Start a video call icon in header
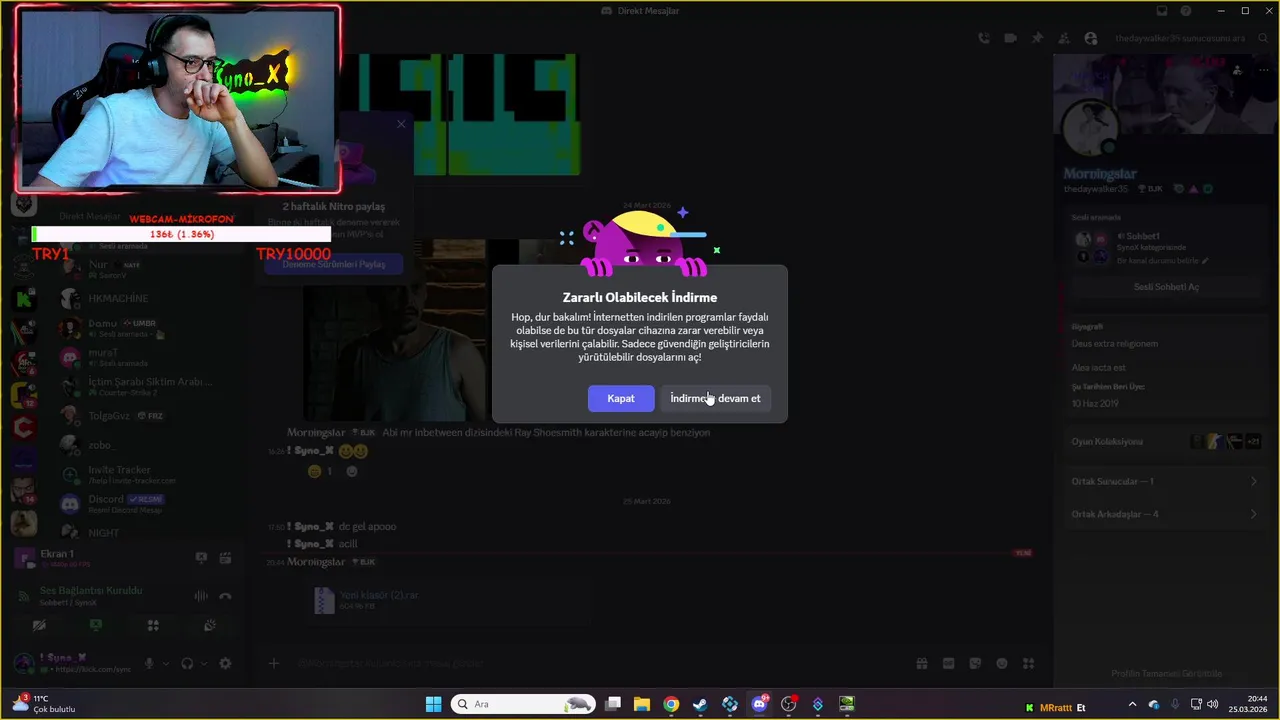 1011,38
